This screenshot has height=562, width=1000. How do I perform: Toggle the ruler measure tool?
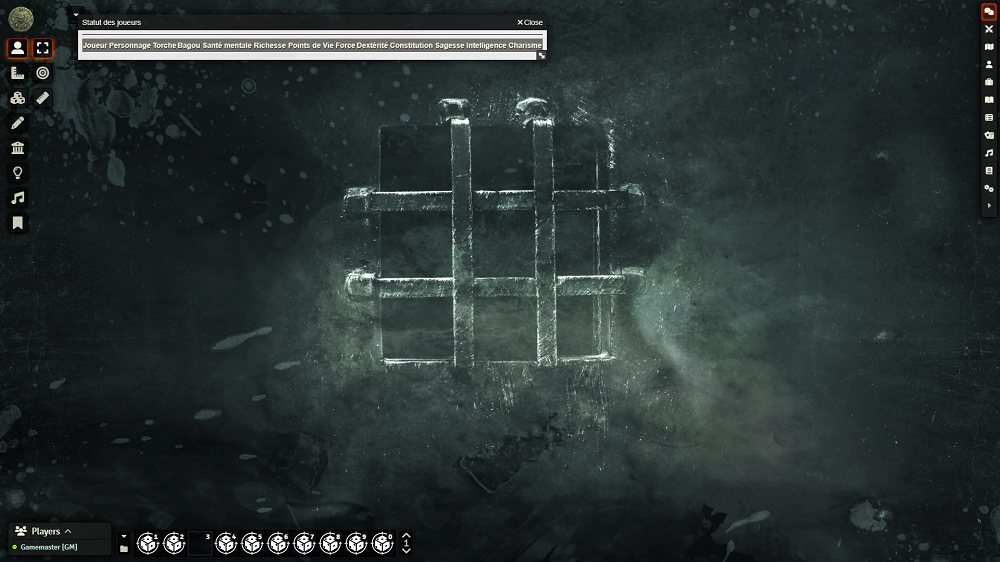click(x=42, y=98)
